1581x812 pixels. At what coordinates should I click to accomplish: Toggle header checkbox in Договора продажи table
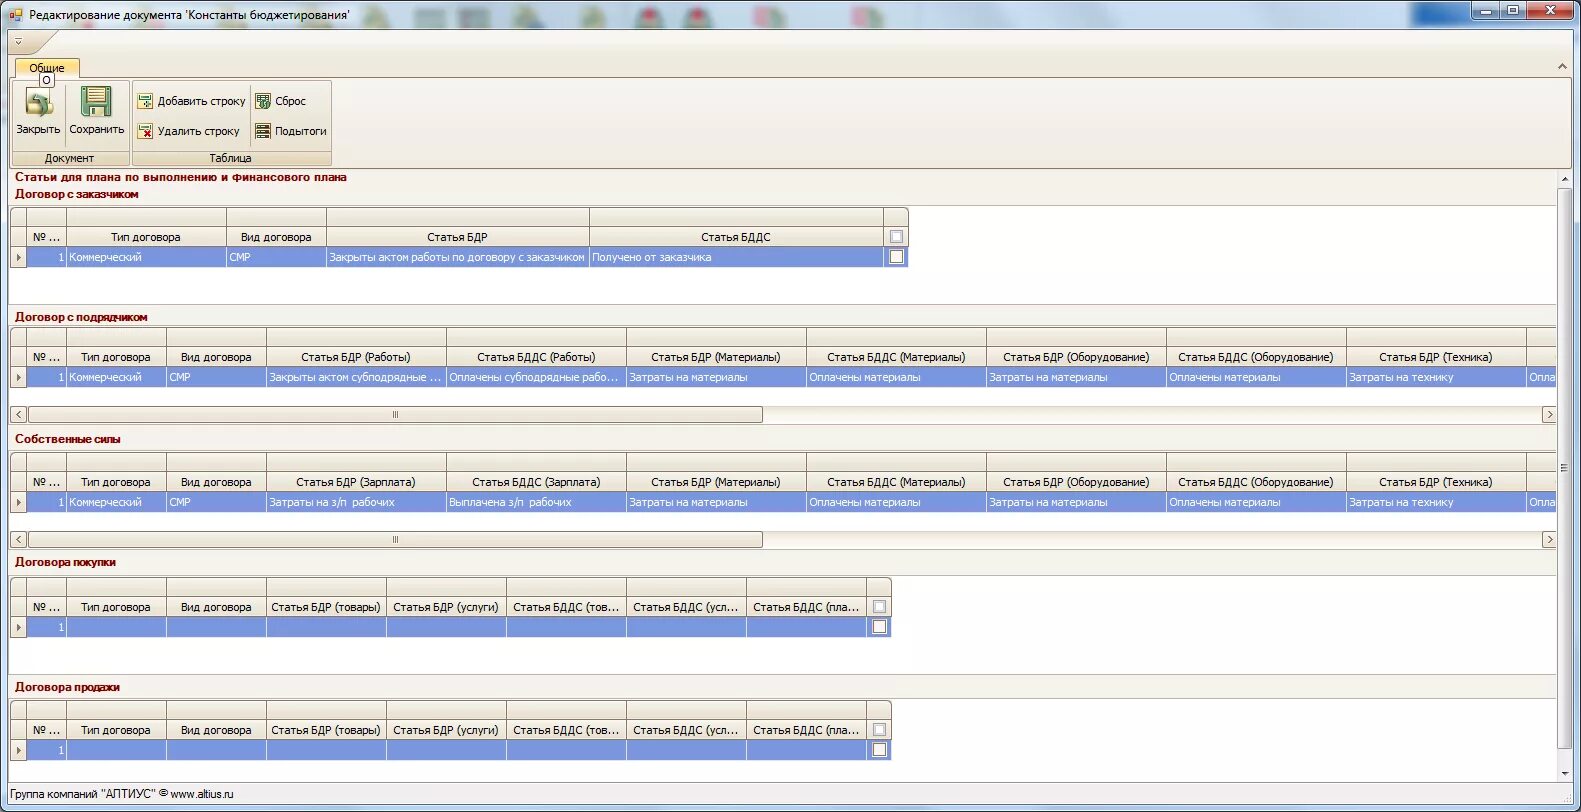tap(879, 730)
